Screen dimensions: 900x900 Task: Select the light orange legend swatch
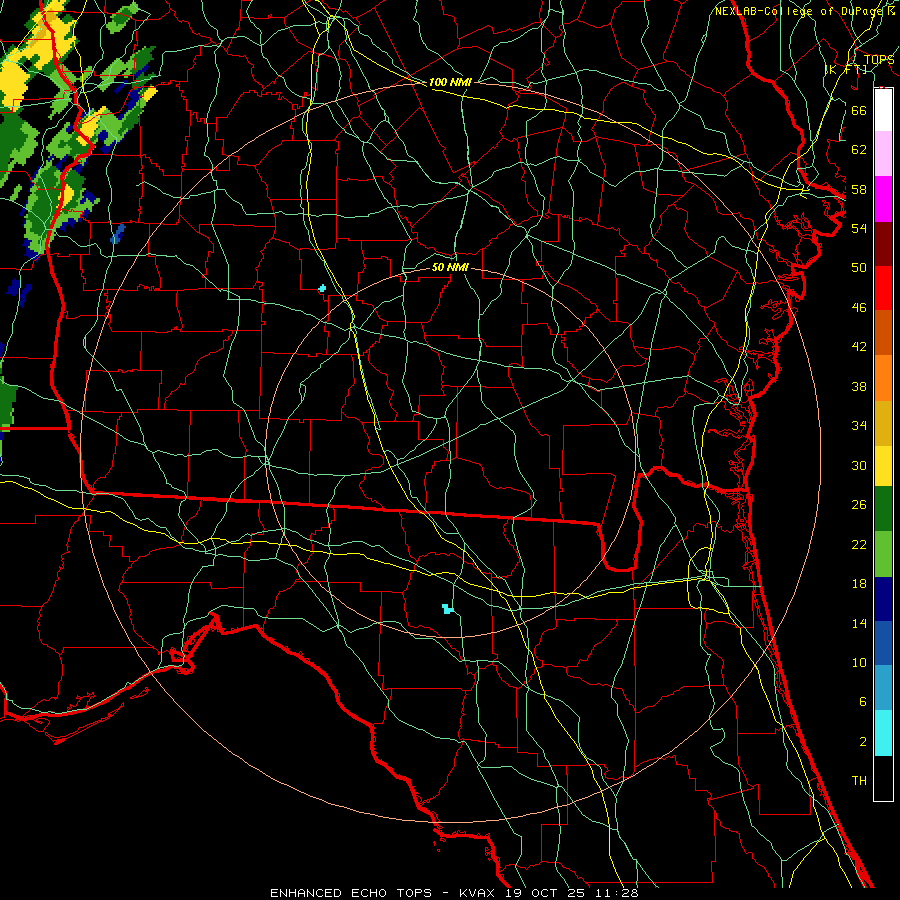(x=883, y=378)
